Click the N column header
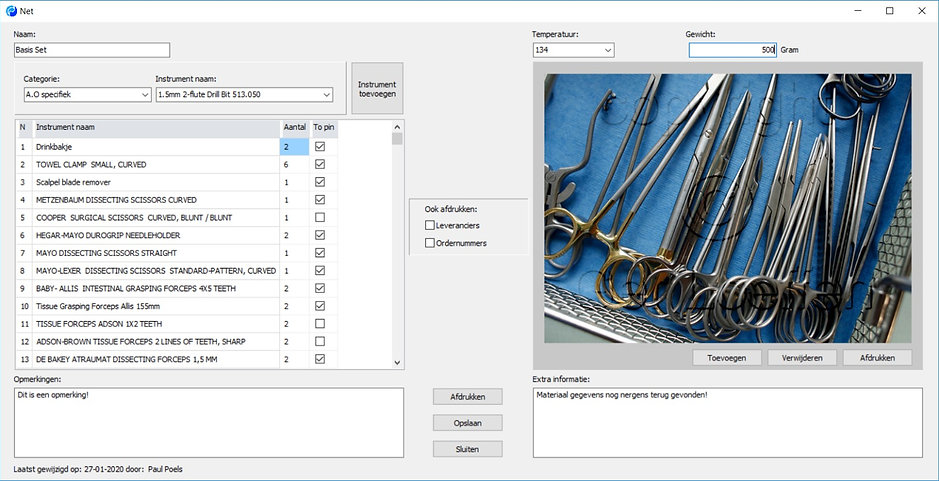Viewport: 939px width, 481px height. 23,127
